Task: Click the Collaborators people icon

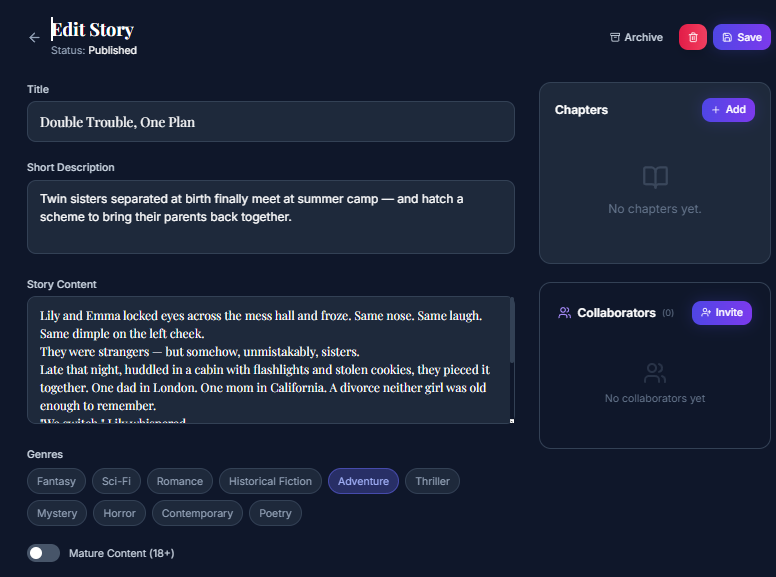Action: click(564, 313)
